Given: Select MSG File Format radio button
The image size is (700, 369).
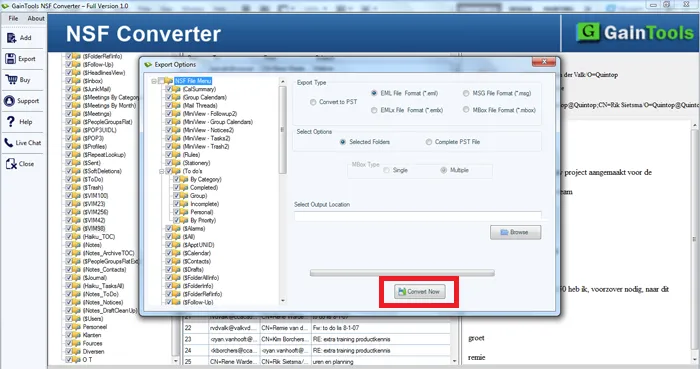Looking at the screenshot, I should tap(466, 93).
